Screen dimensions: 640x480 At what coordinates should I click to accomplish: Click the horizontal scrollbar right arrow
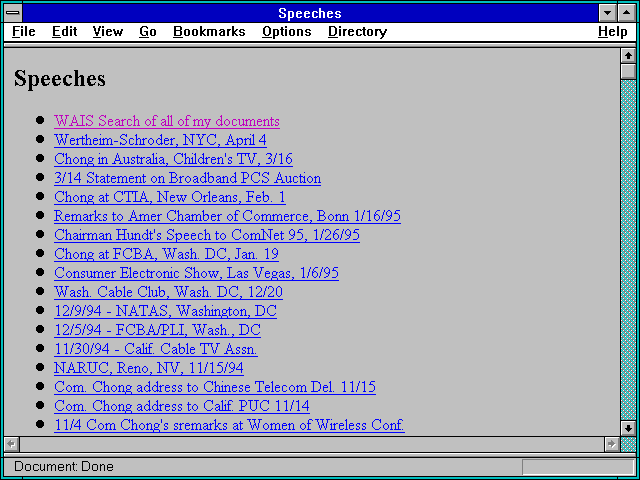(x=611, y=444)
